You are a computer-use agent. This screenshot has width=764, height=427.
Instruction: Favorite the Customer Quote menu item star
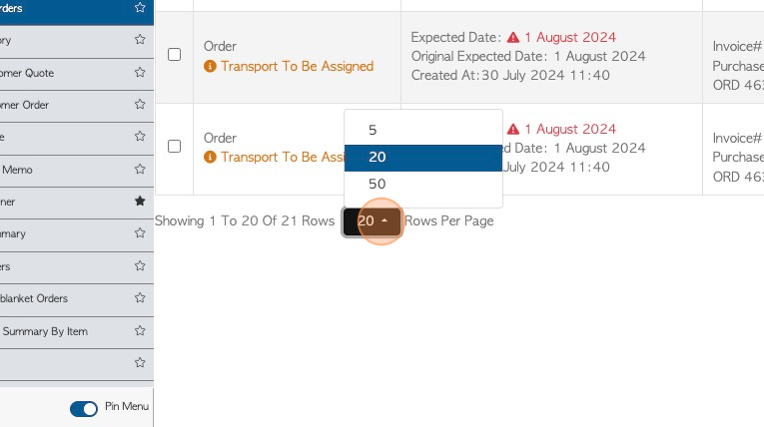click(140, 73)
